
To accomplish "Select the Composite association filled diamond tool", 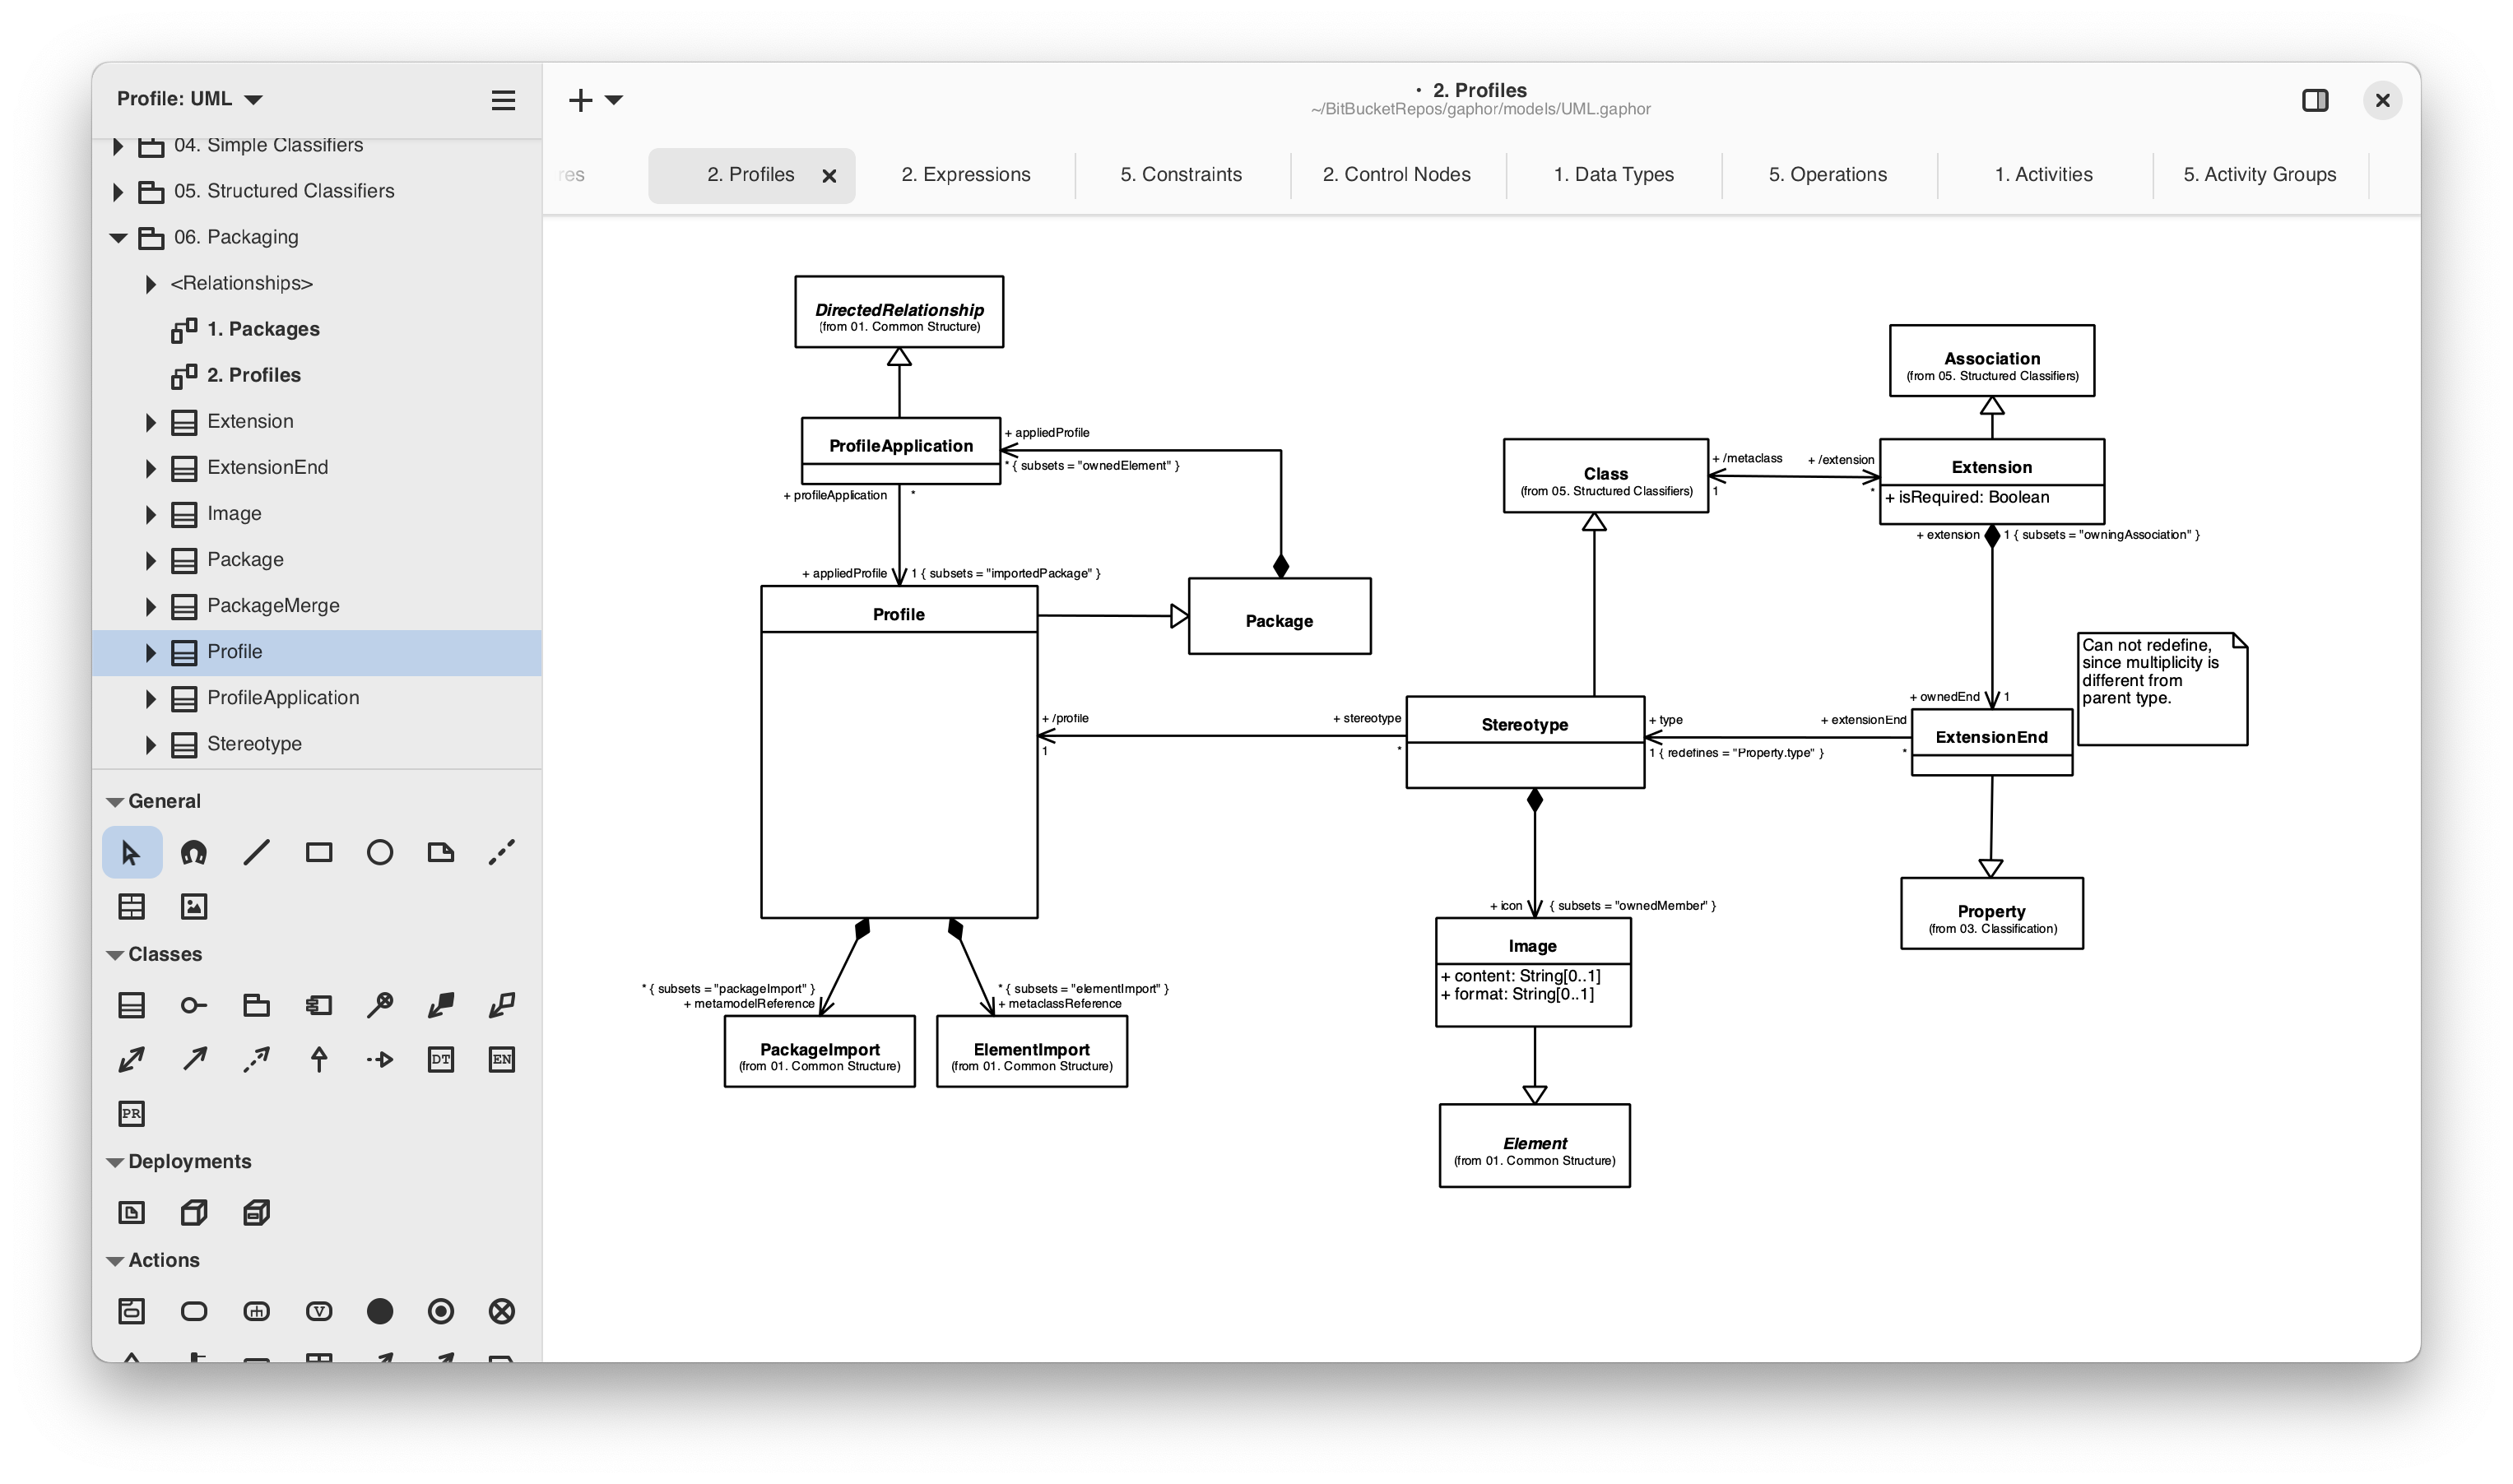I will point(441,1006).
